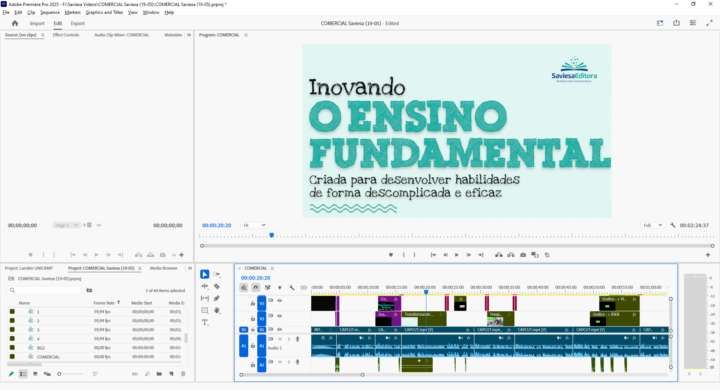Open Program Monitor button editor plus
The height and width of the screenshot is (390, 720).
(x=708, y=255)
